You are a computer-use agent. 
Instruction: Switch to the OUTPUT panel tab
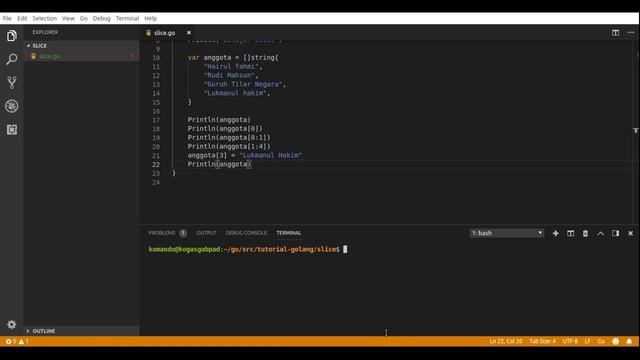point(207,233)
